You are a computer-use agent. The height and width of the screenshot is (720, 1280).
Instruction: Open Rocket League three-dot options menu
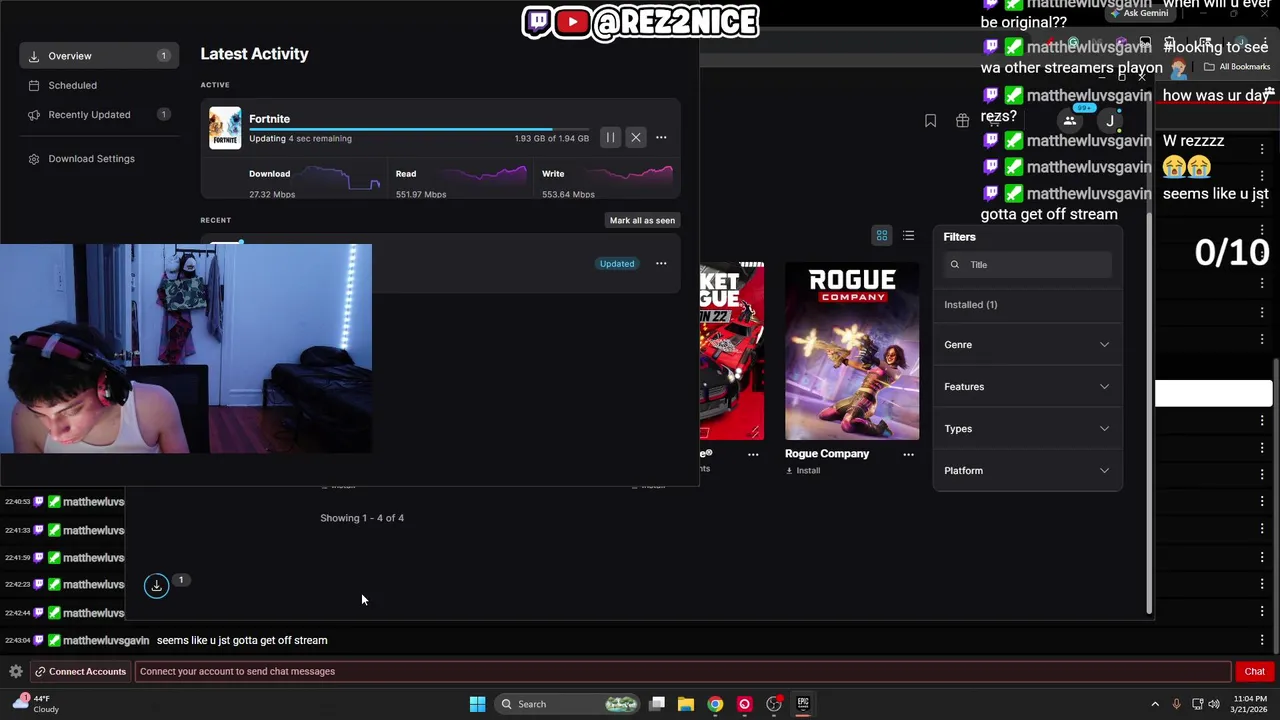point(753,454)
